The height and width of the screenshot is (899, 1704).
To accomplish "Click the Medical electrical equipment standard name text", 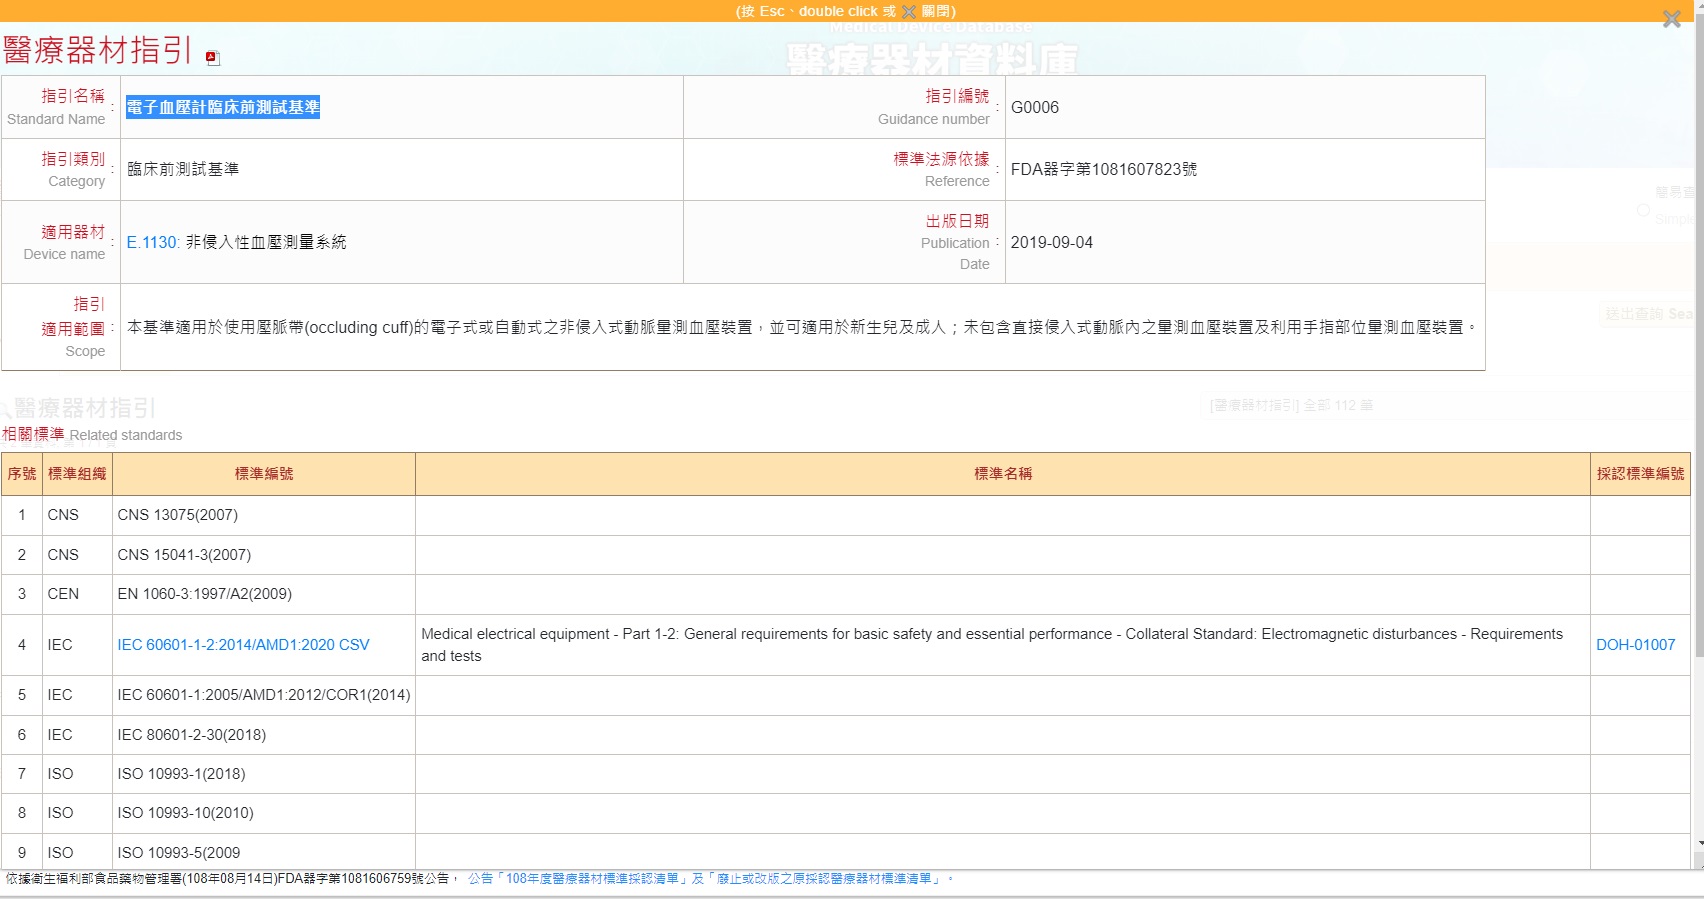I will tap(992, 645).
